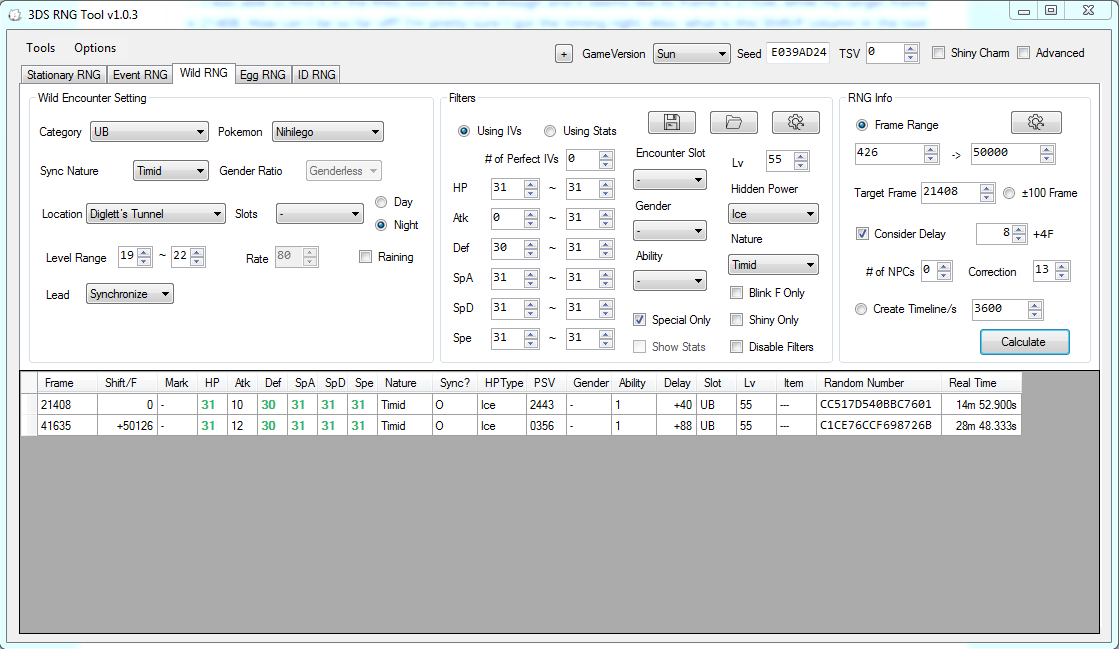The image size is (1119, 649).
Task: Open the Slots dropdown
Action: [x=320, y=214]
